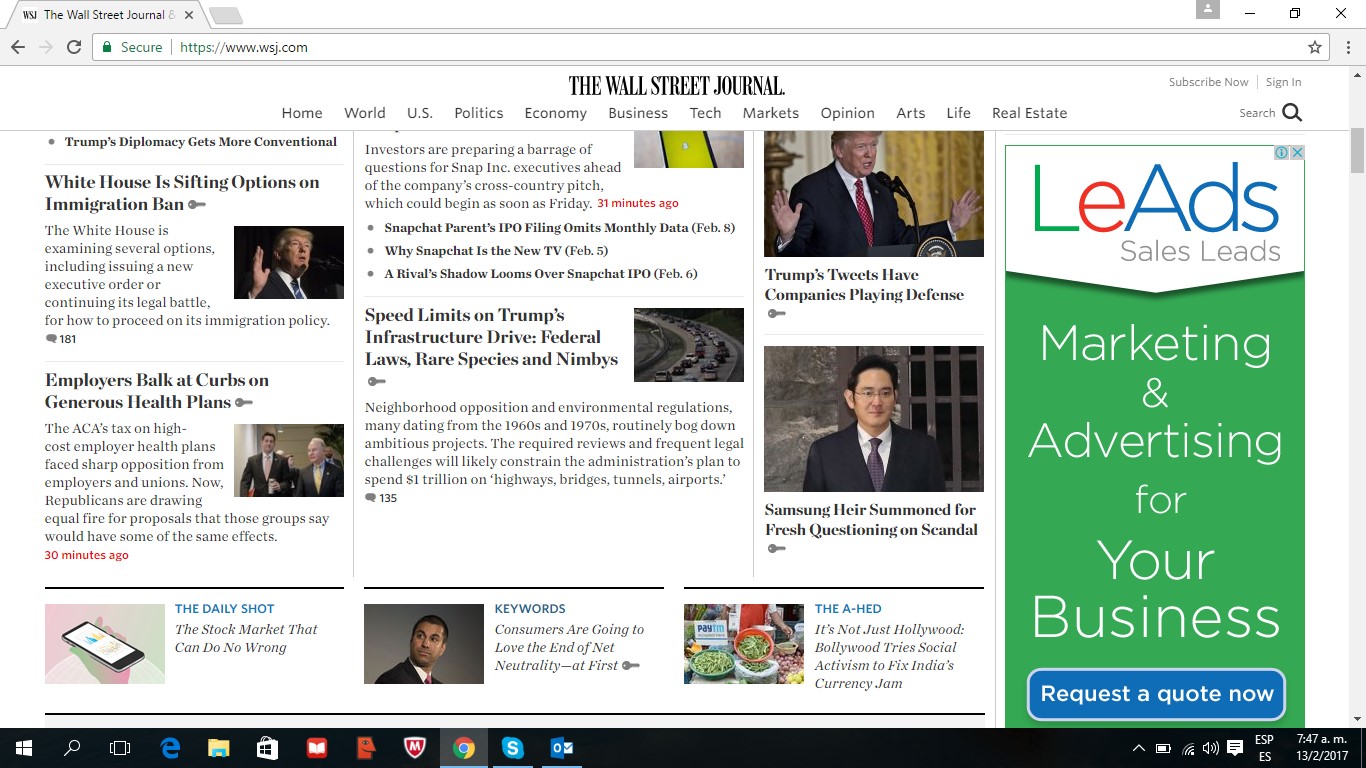Click the 'Request a quote now' button
This screenshot has width=1366, height=768.
(1156, 694)
